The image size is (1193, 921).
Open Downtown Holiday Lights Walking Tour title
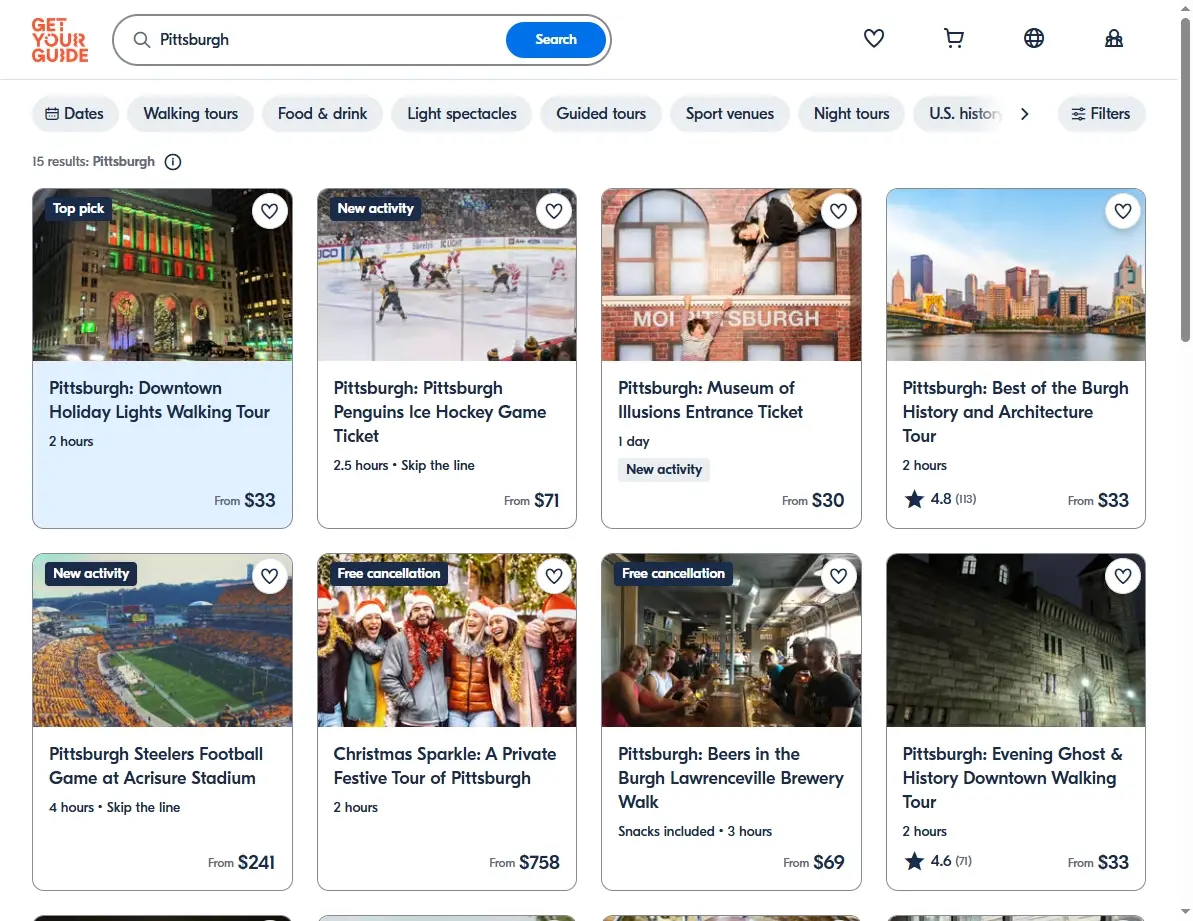[159, 400]
